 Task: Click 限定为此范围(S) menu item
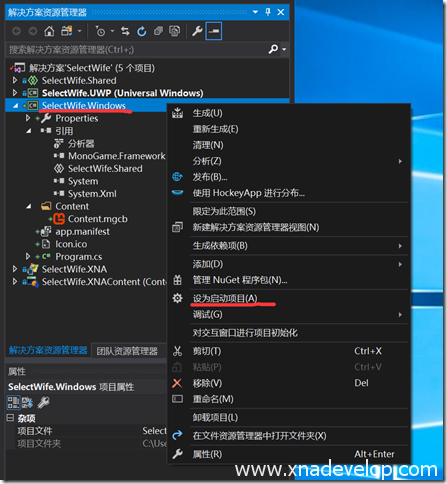point(289,211)
